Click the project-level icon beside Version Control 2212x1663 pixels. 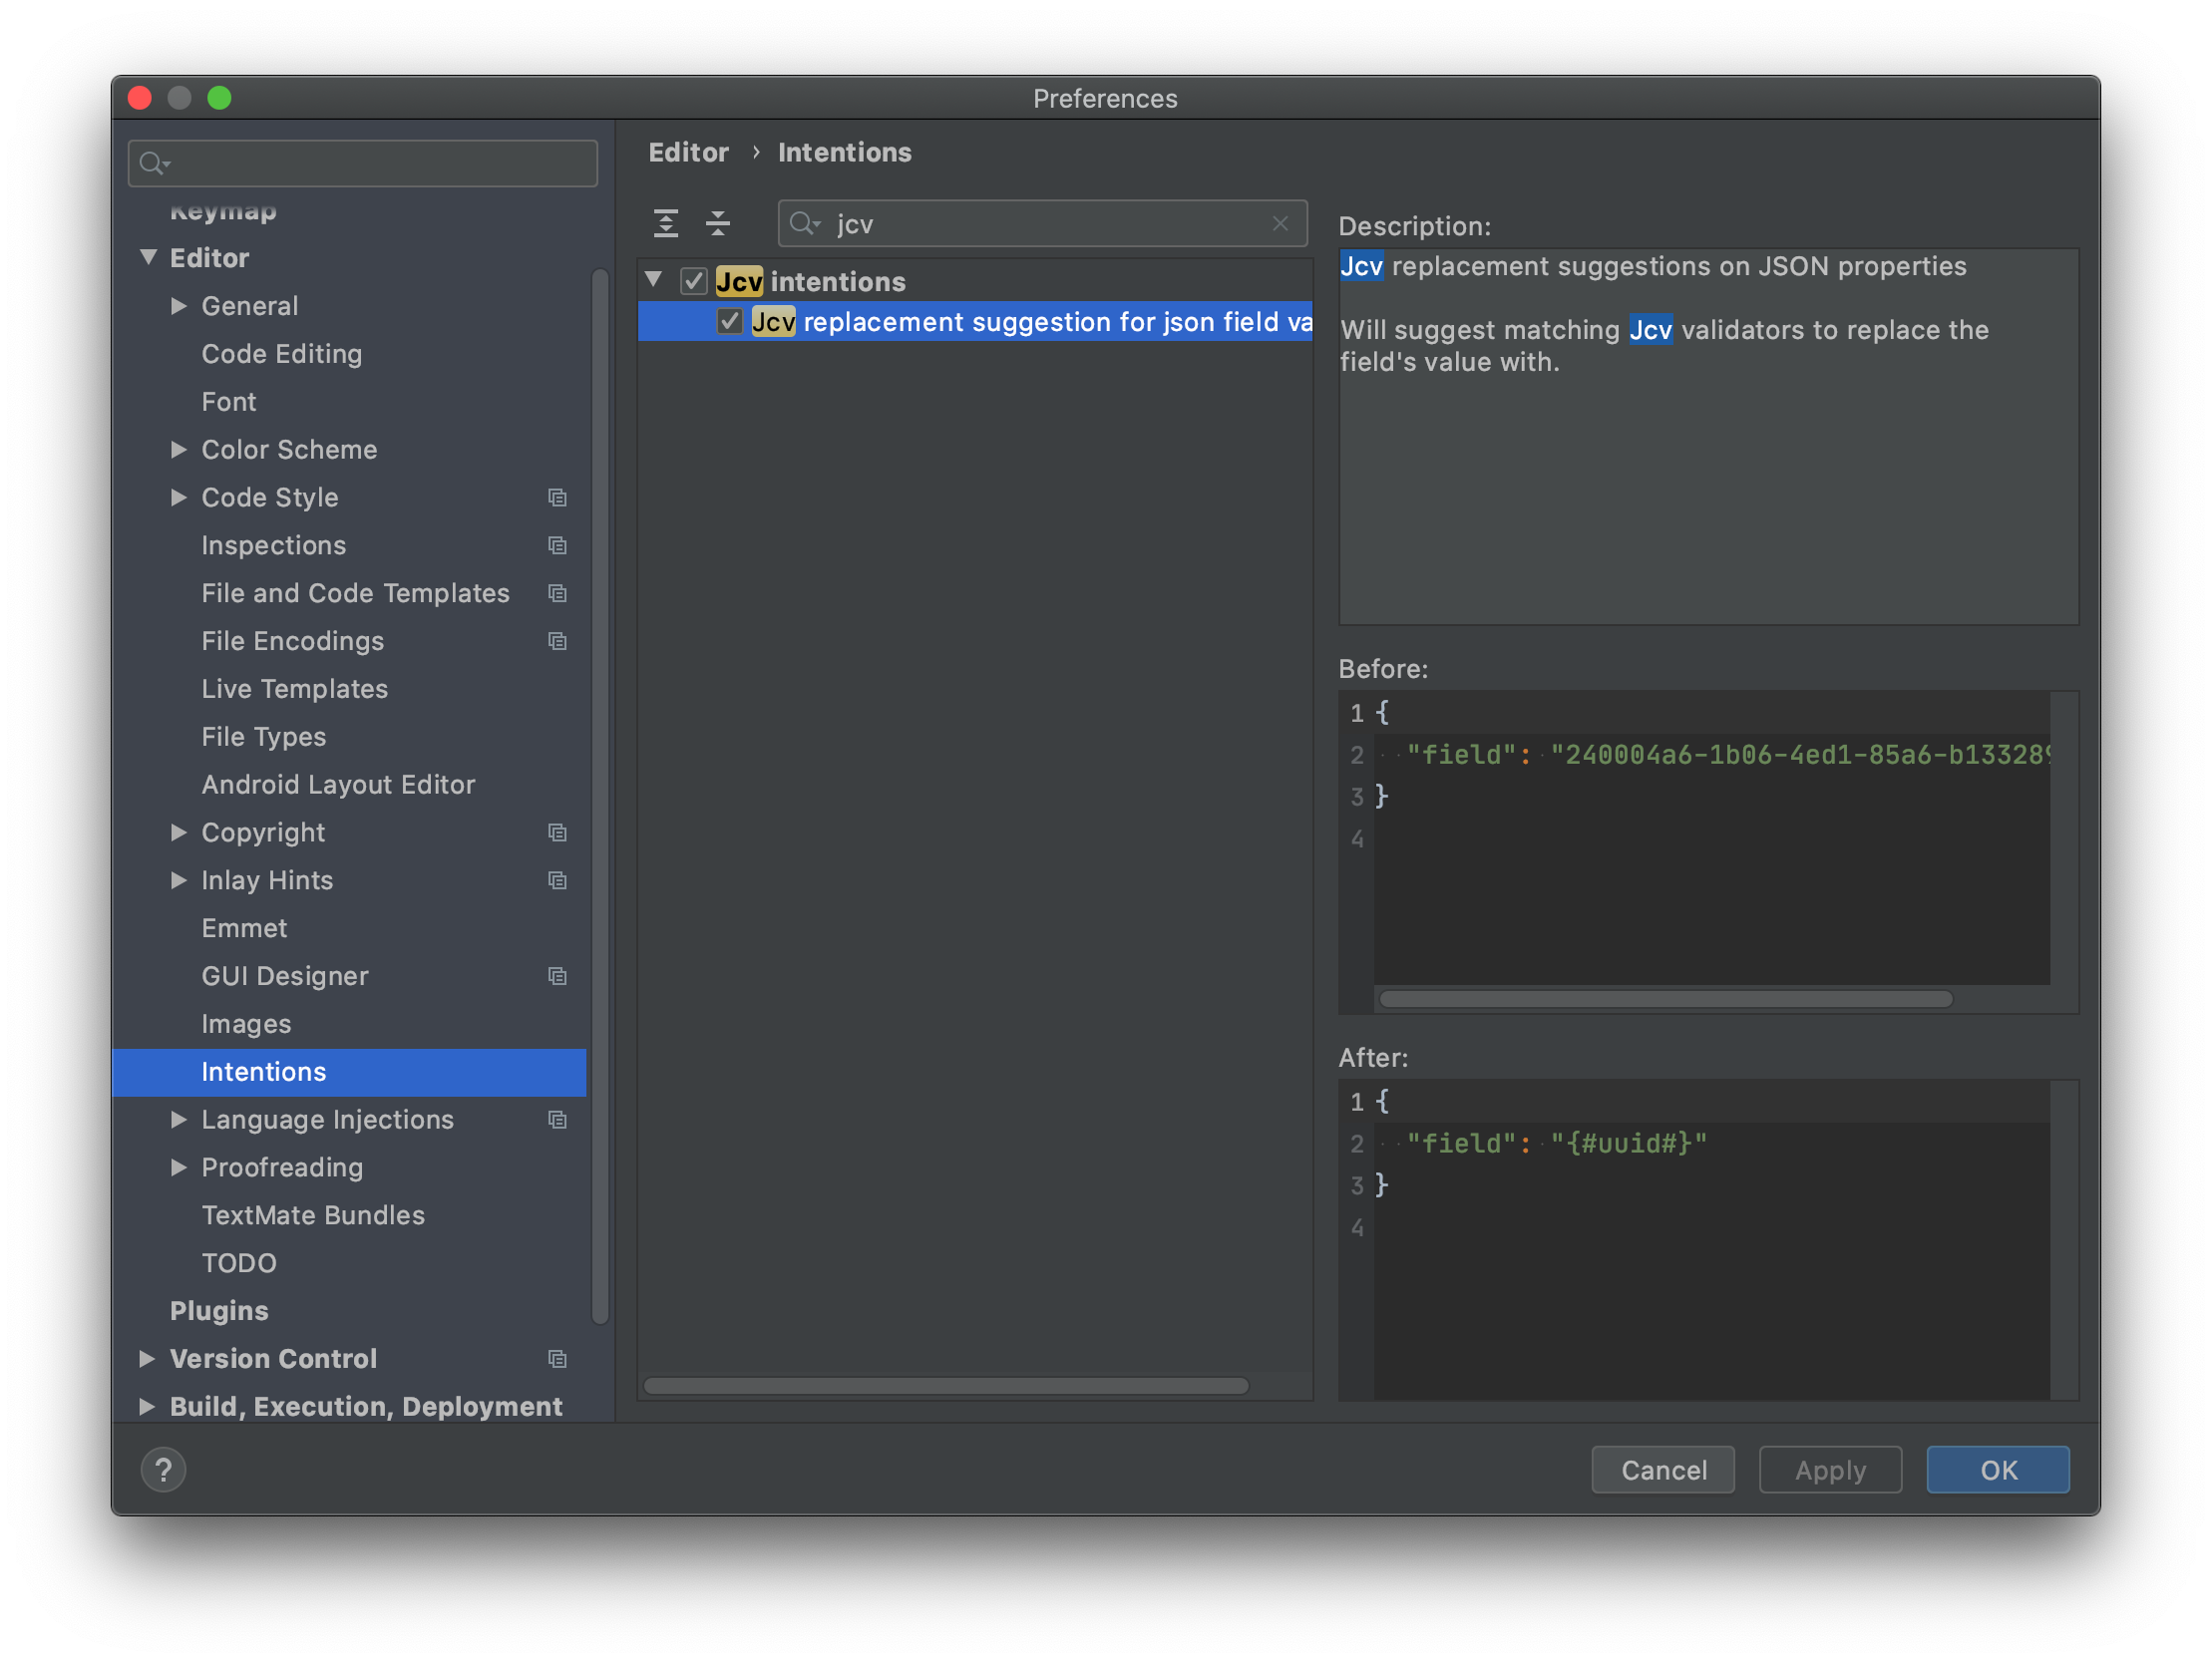tap(557, 1358)
